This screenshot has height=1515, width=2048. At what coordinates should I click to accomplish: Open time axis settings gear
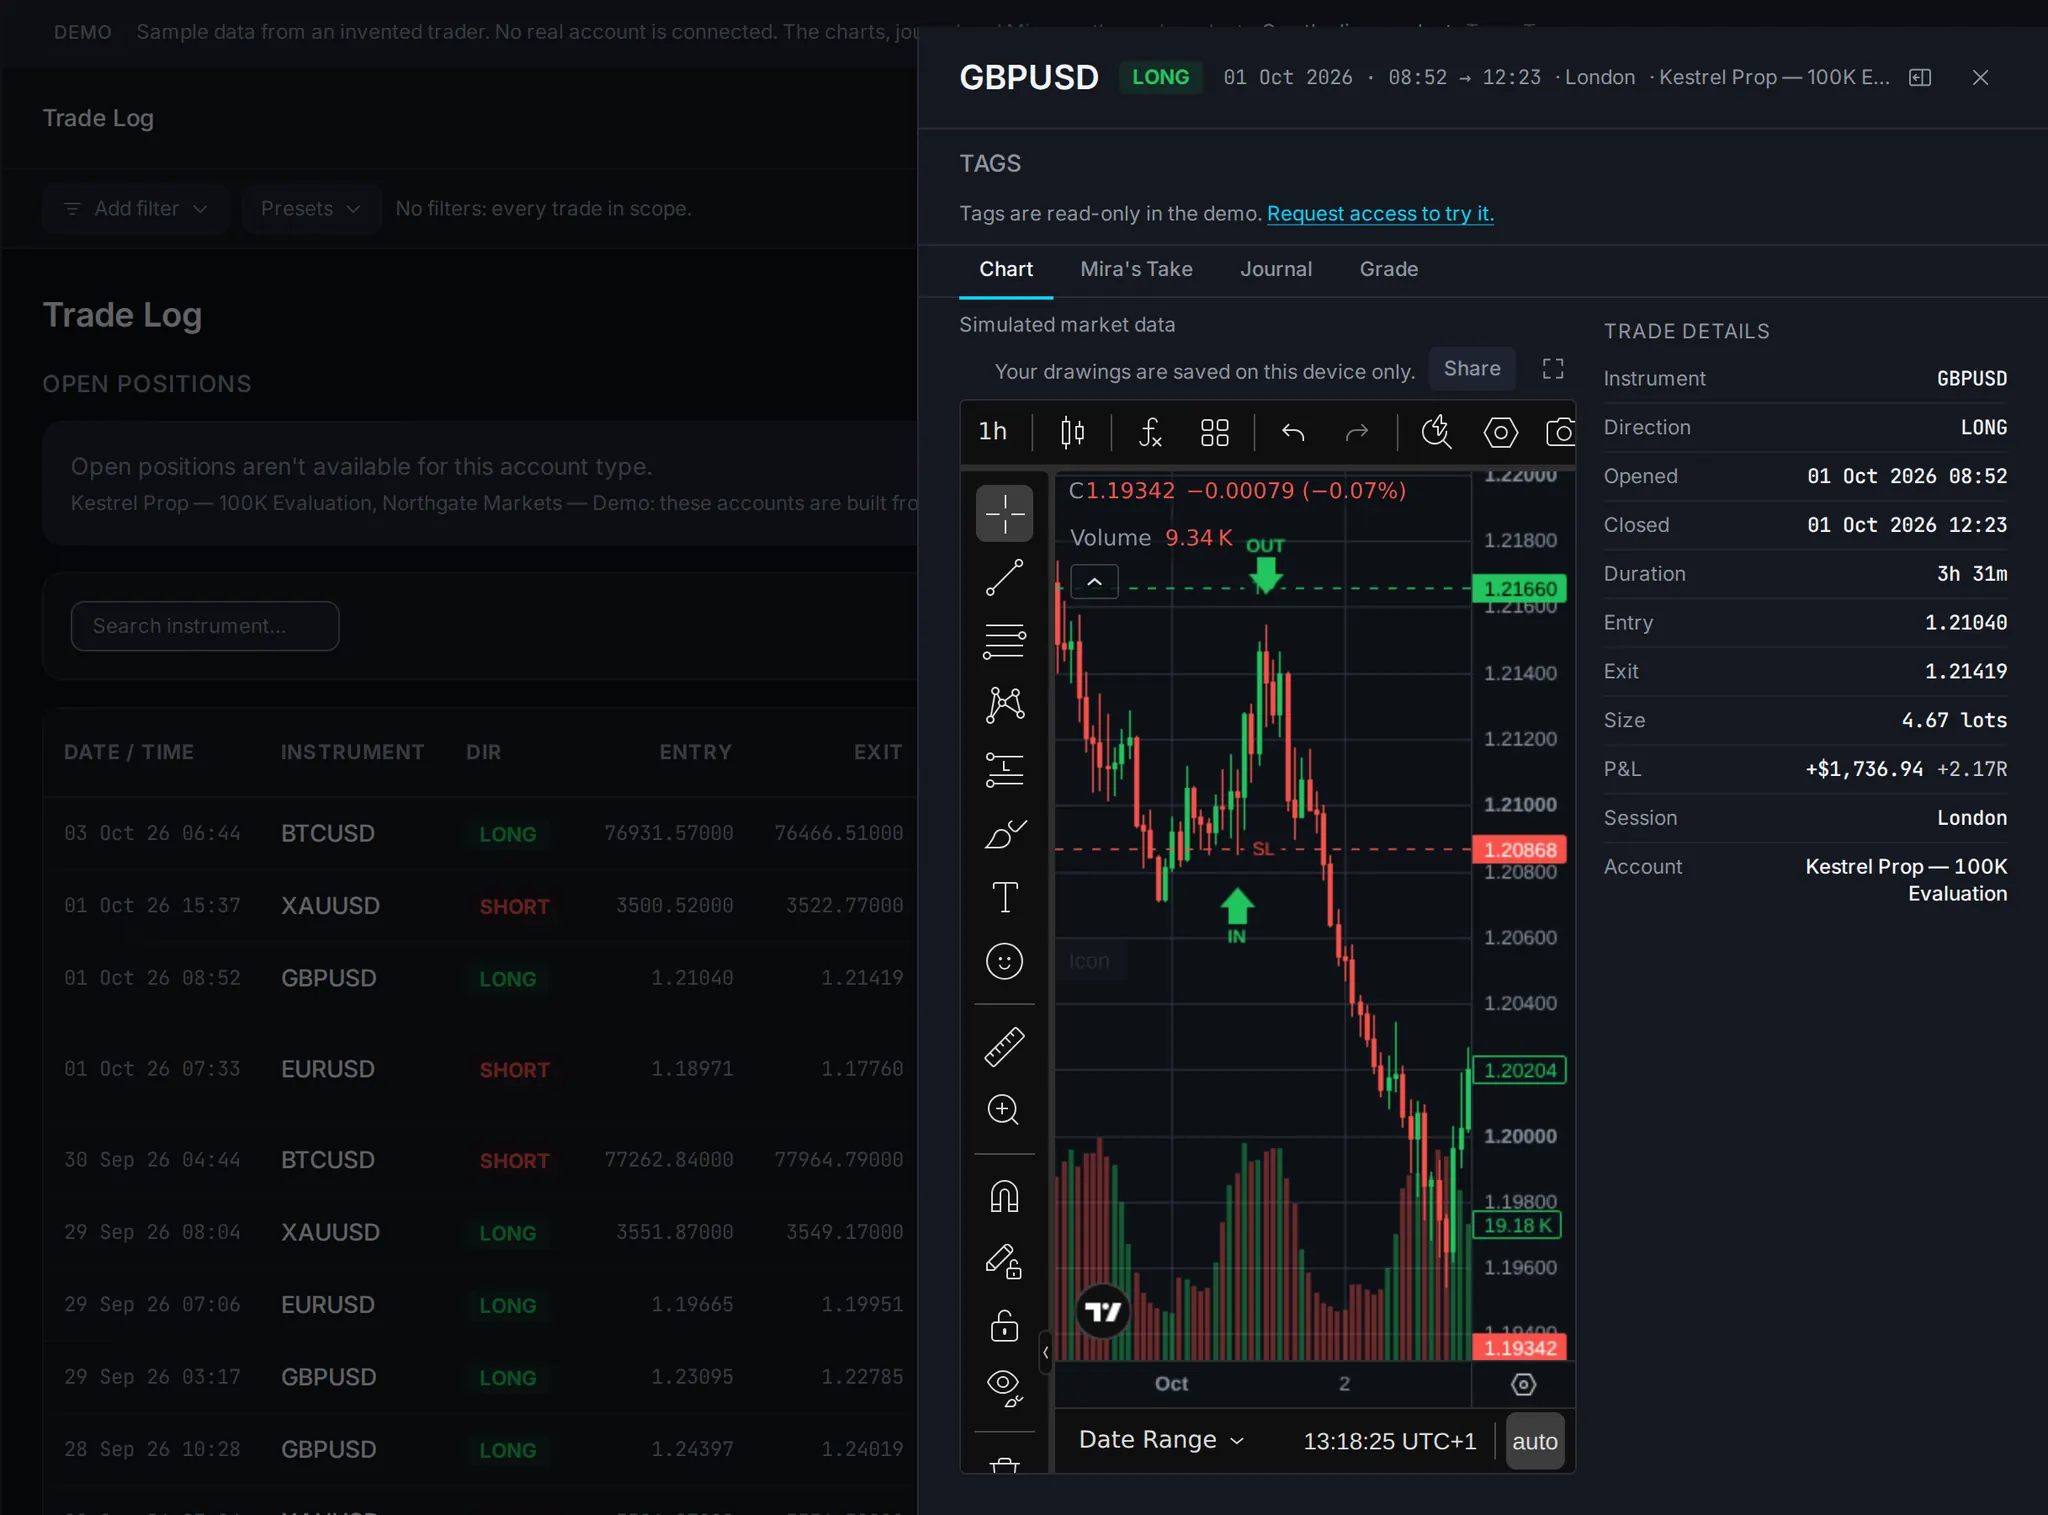click(1523, 1384)
